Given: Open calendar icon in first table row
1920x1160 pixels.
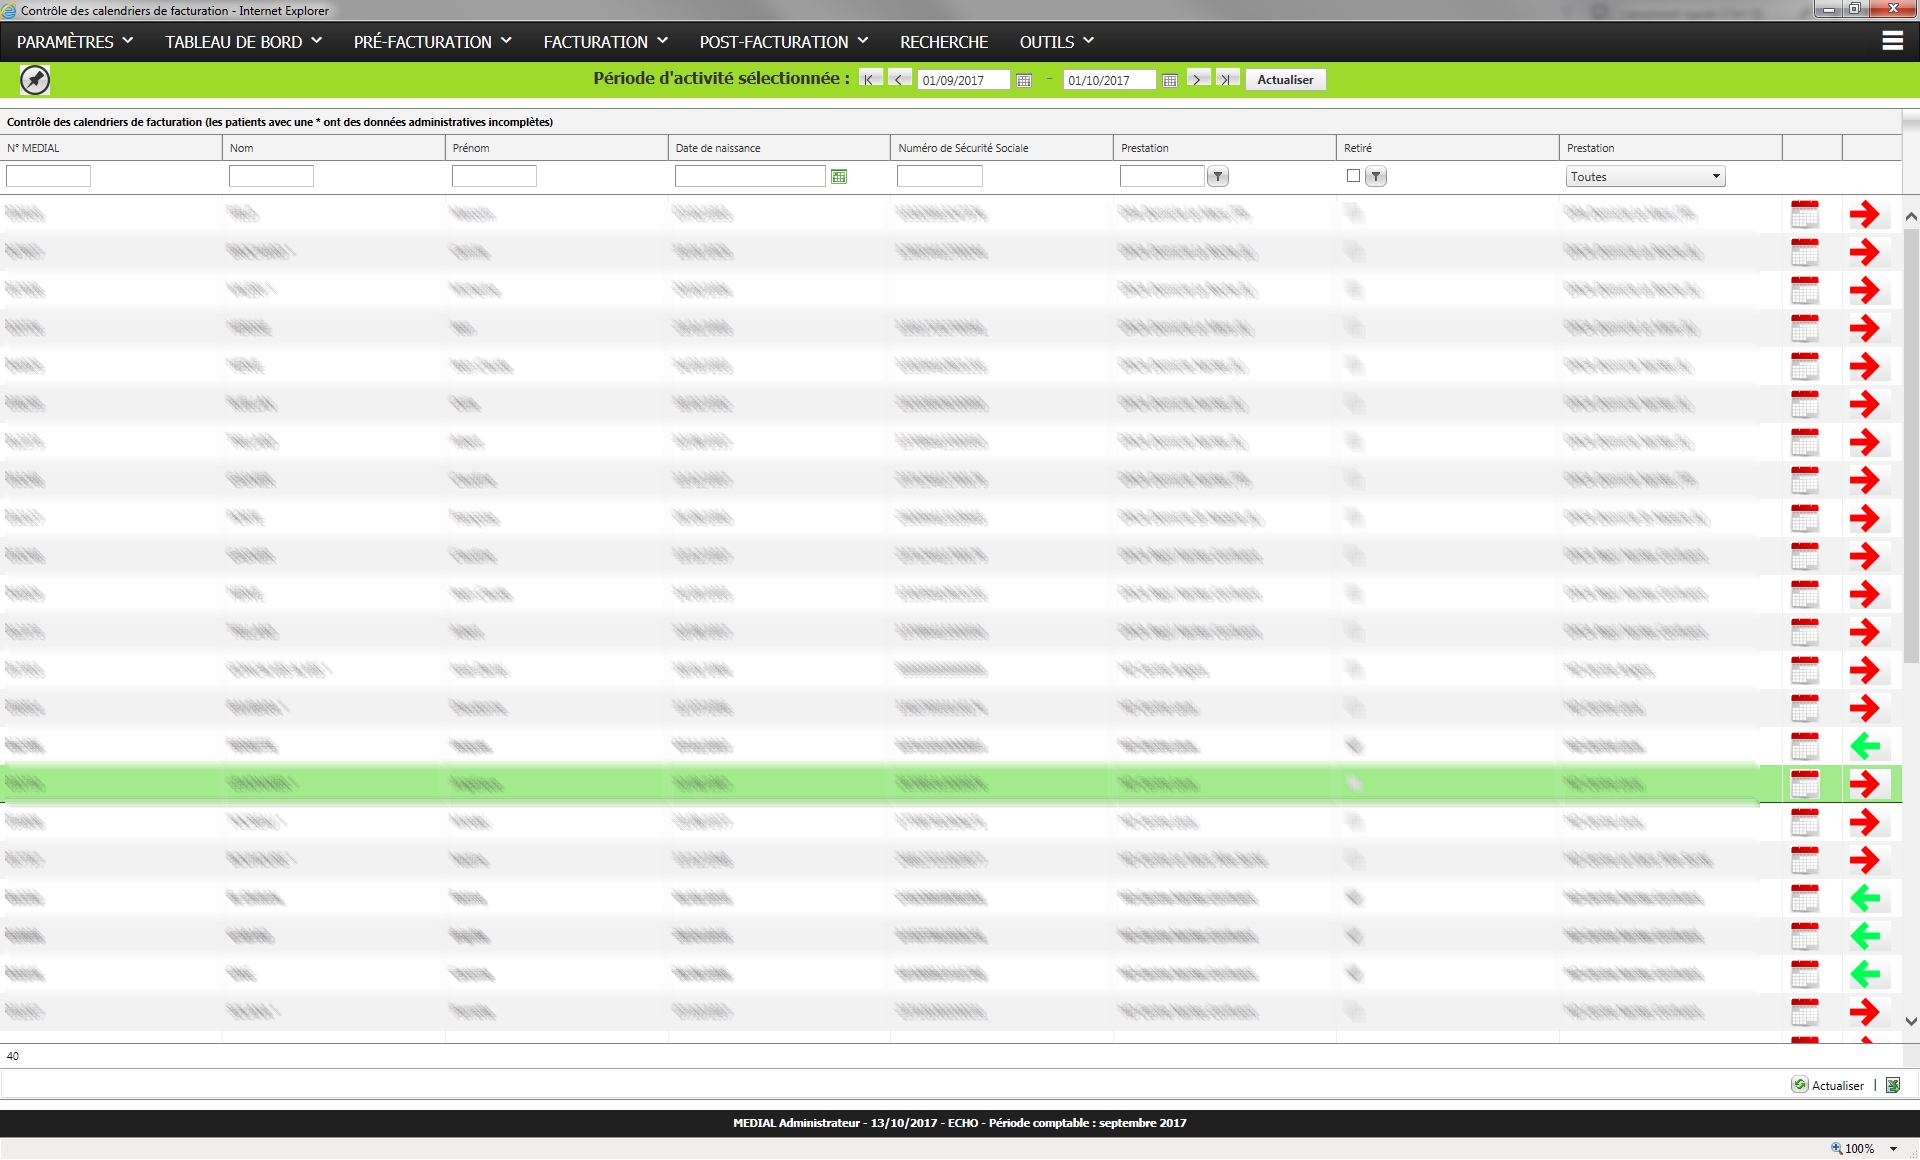Looking at the screenshot, I should 1804,214.
